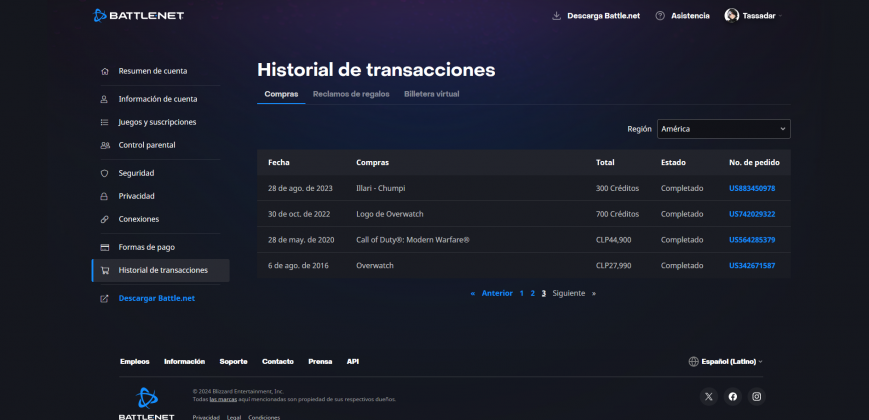Image resolution: width=869 pixels, height=420 pixels.
Task: Click Descargar Battle.net sidebar link
Action: [157, 298]
